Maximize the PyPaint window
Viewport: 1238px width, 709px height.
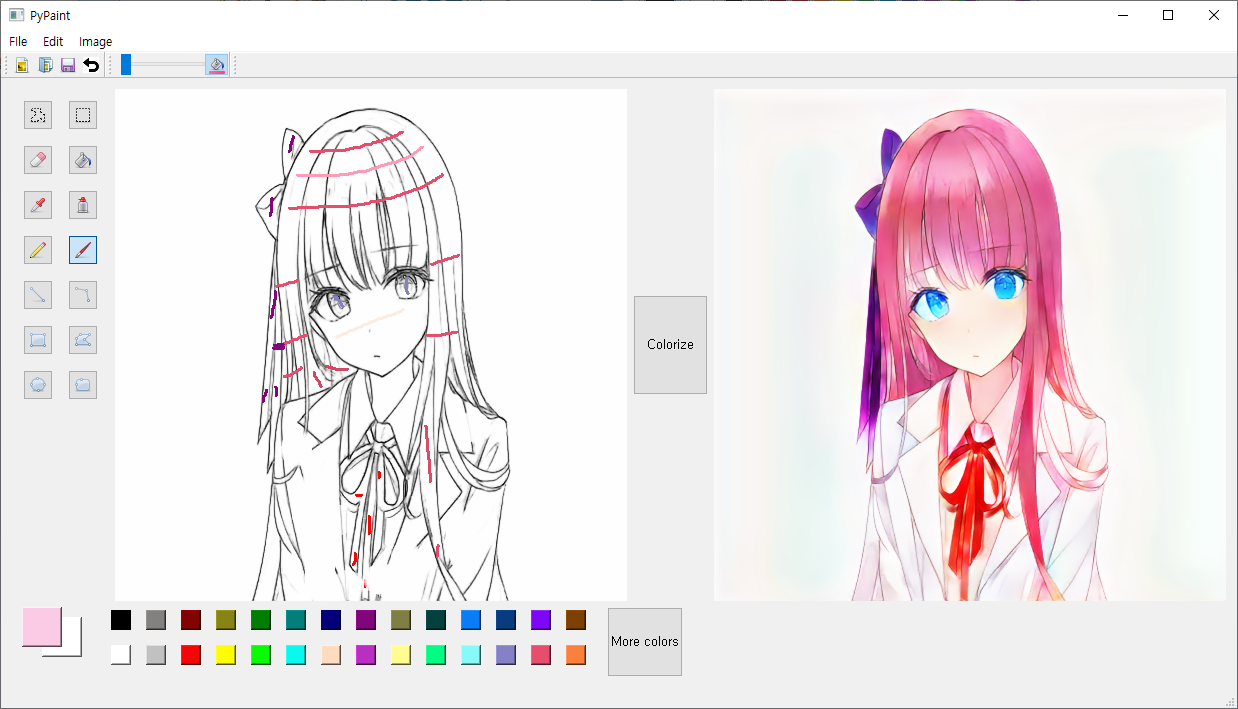coord(1168,15)
